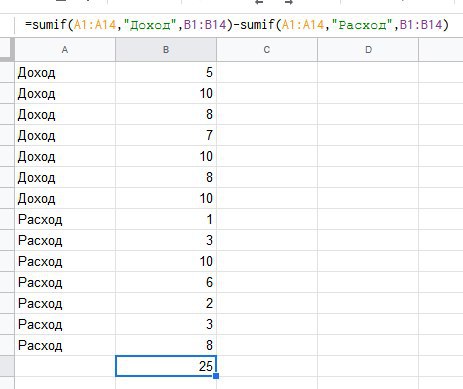Click the select-all corner box
463x389 pixels.
click(7, 50)
